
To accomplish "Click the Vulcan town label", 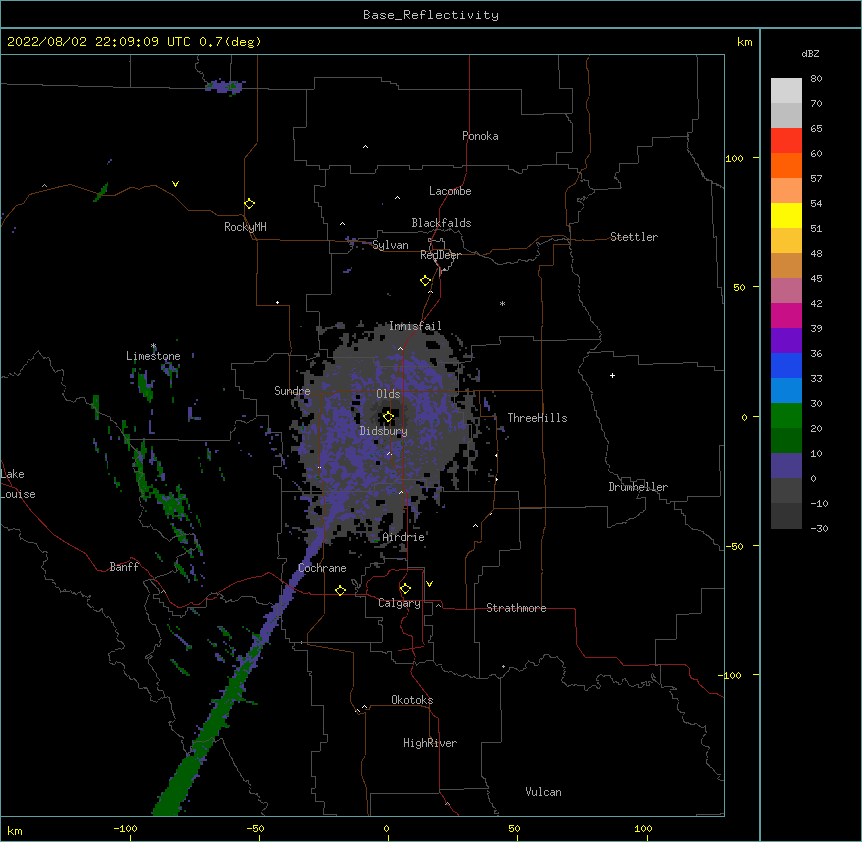I will pos(543,791).
